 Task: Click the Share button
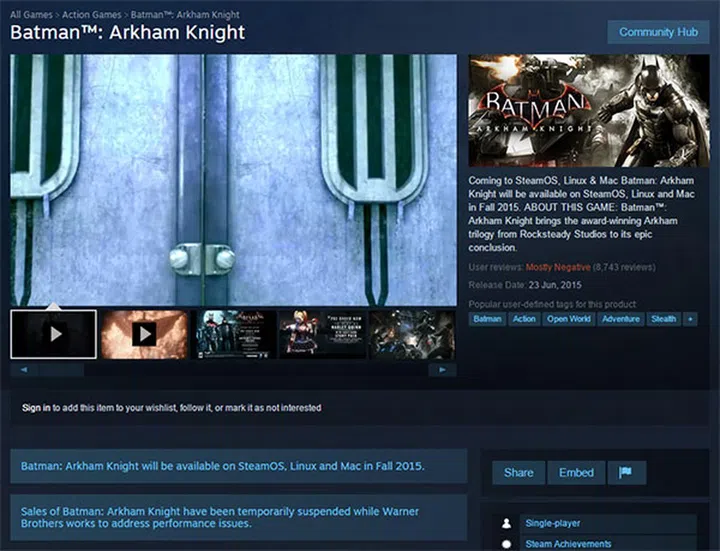point(518,472)
